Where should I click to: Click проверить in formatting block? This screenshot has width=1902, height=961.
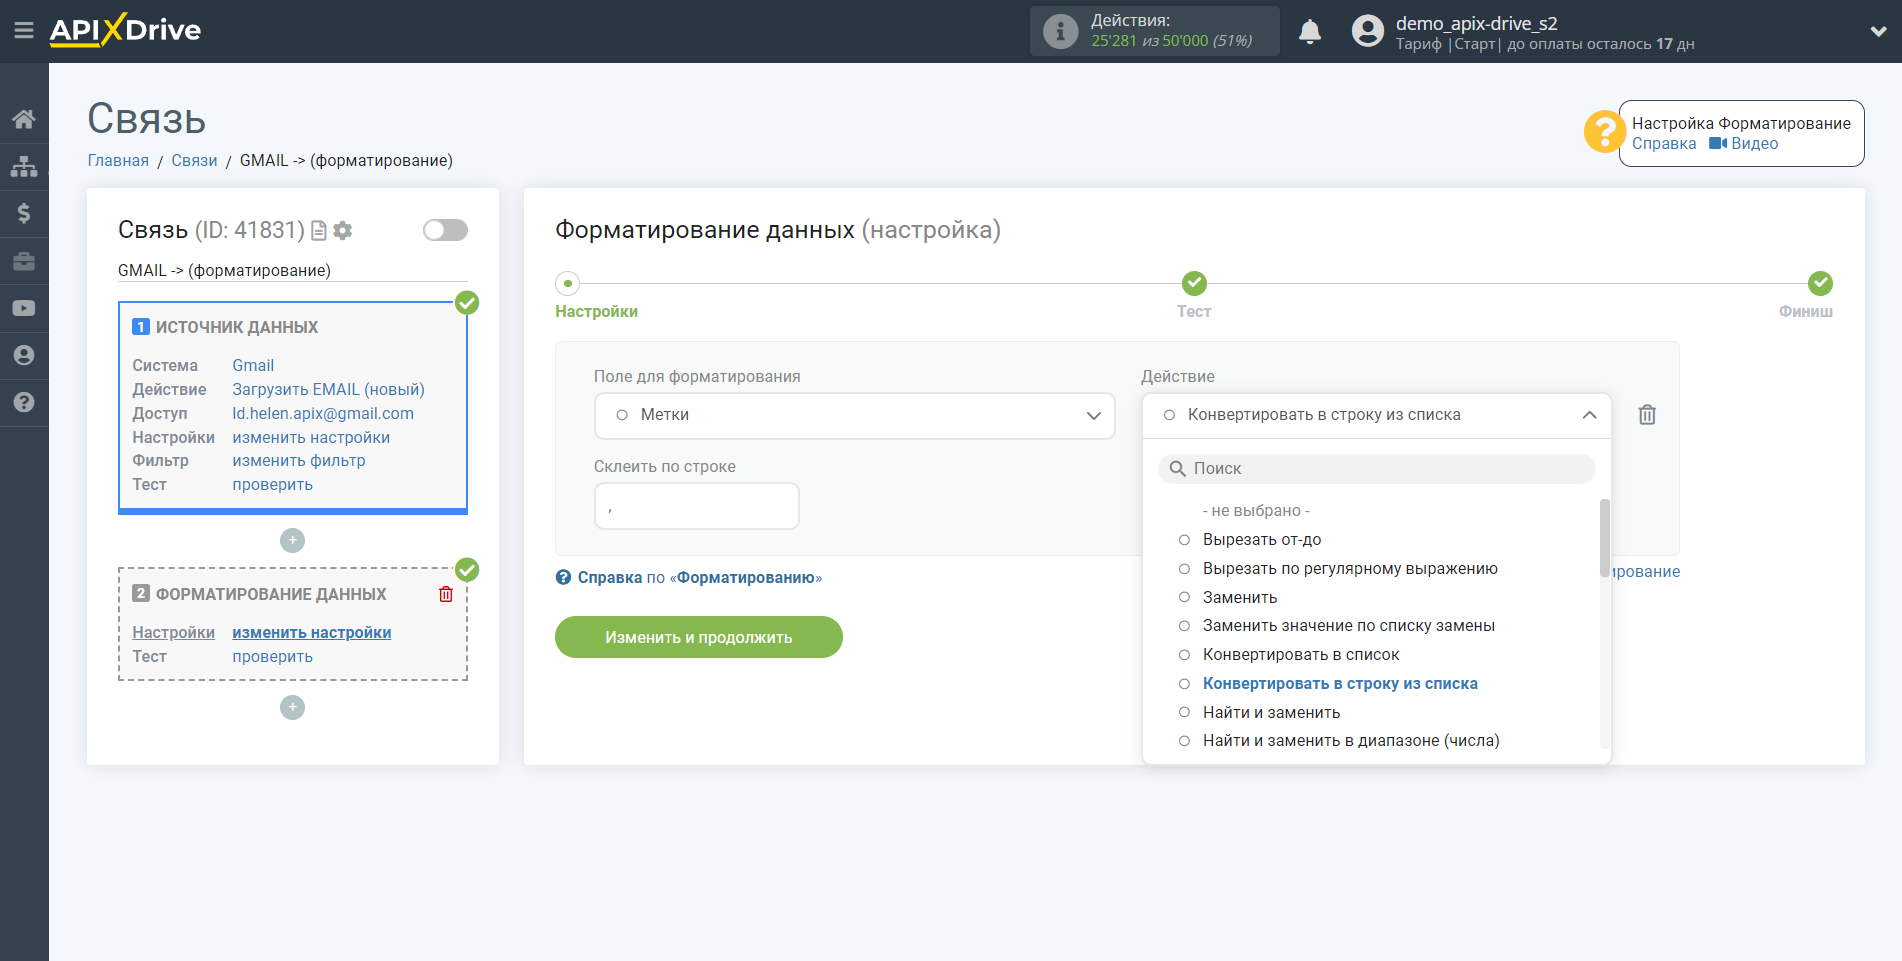pos(272,657)
